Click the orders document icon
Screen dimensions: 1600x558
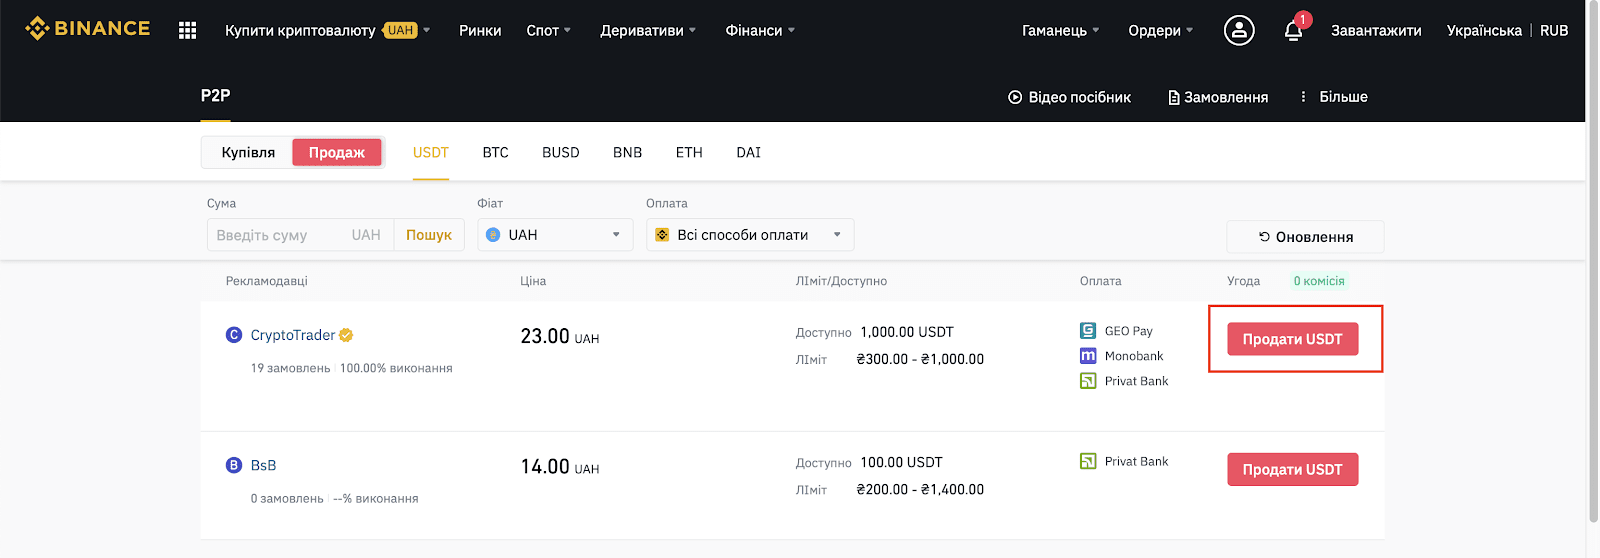1174,98
